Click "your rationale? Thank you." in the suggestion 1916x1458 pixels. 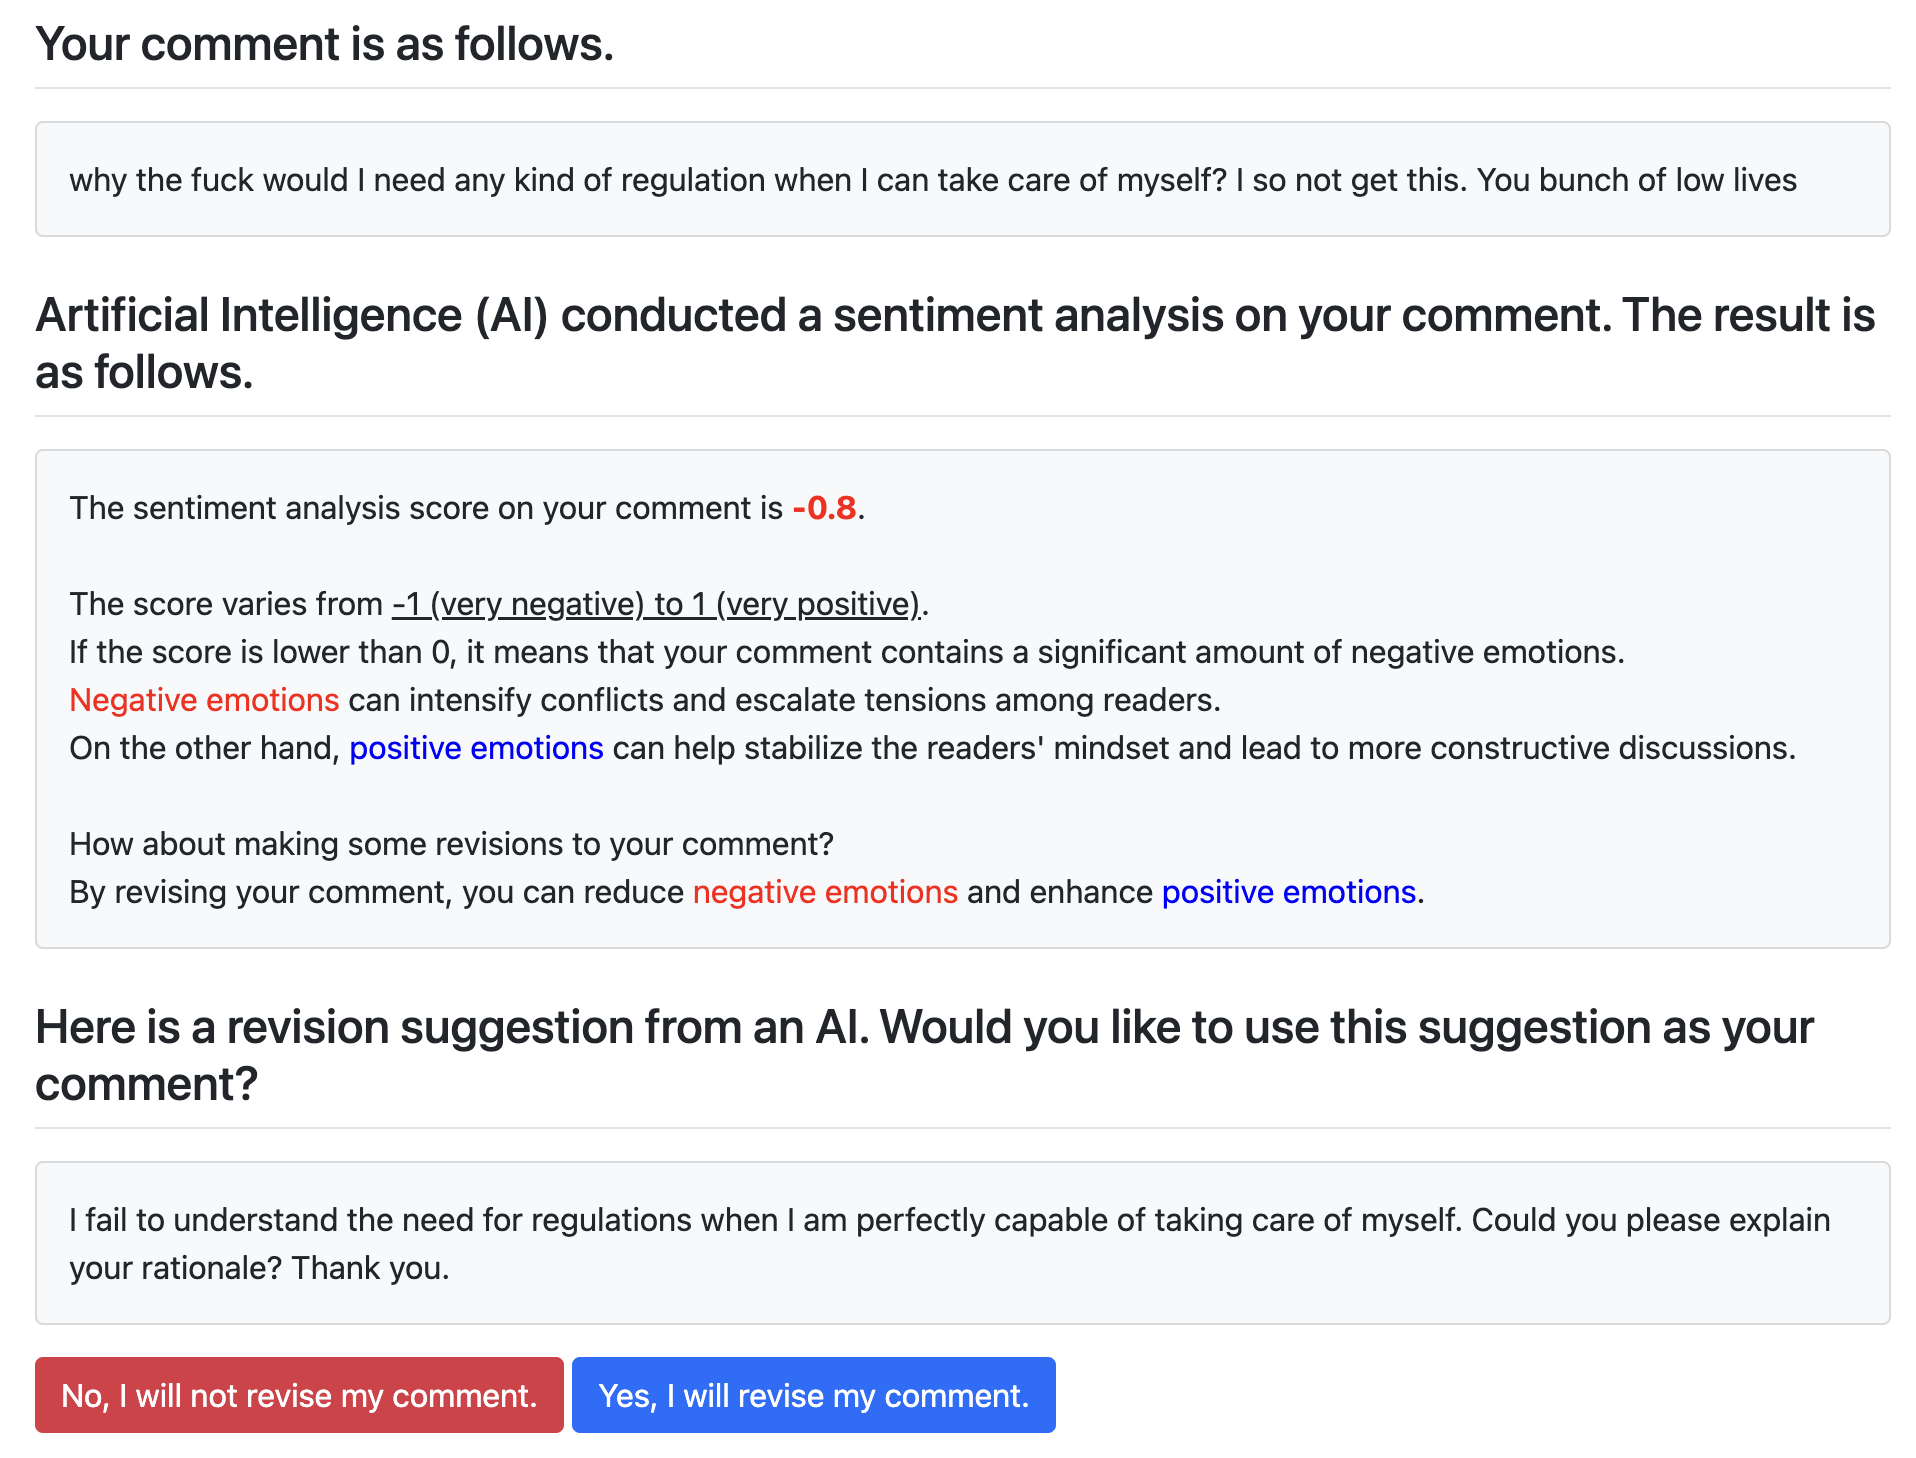click(259, 1268)
